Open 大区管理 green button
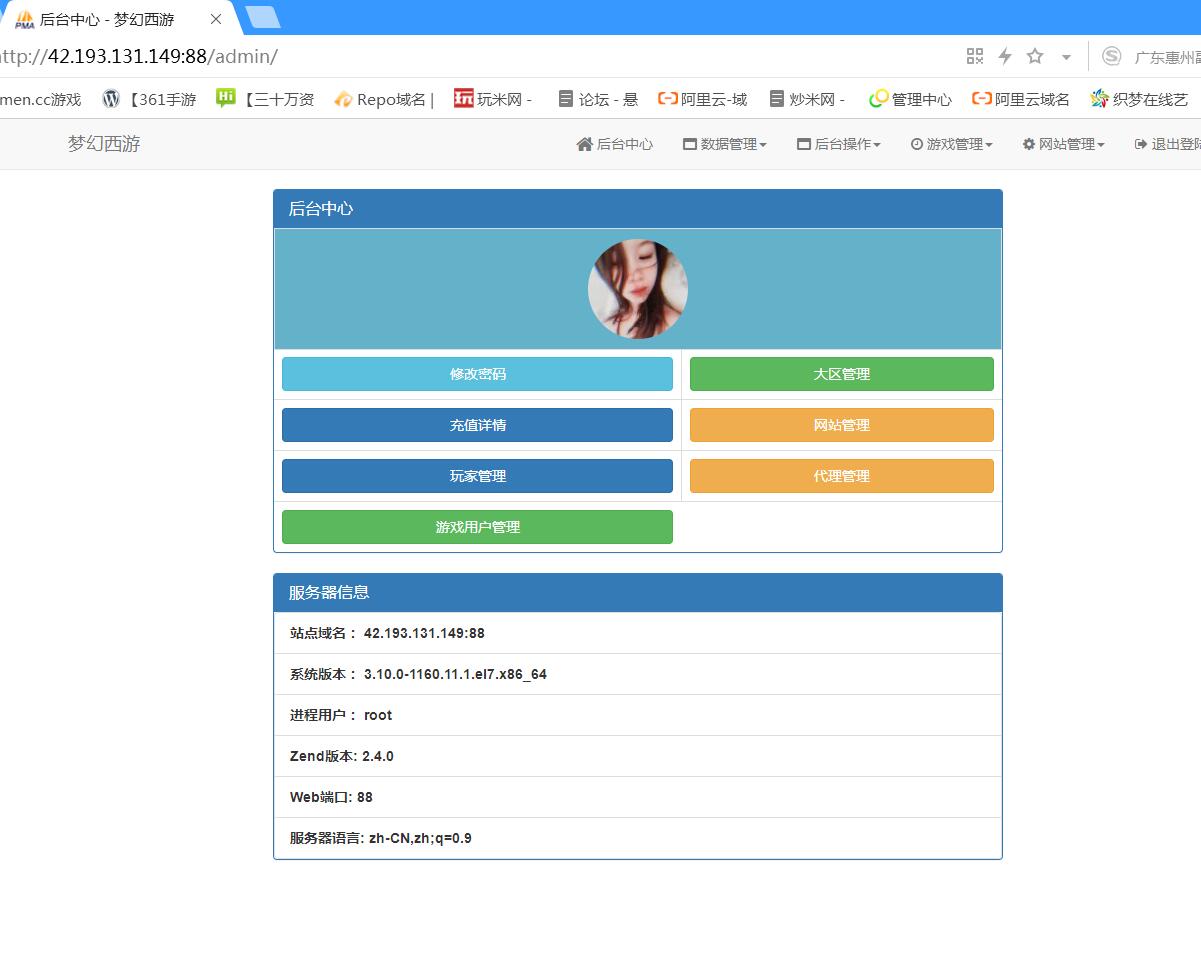Screen dimensions: 1201x967 pos(841,374)
